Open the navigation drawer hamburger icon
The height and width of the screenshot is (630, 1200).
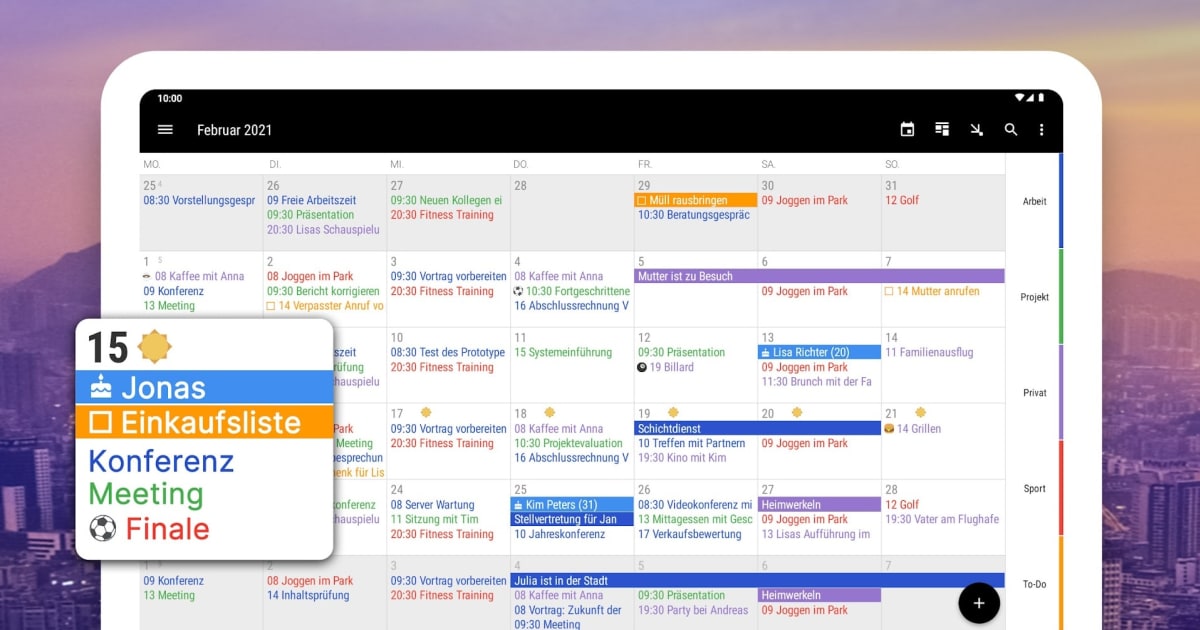(166, 129)
